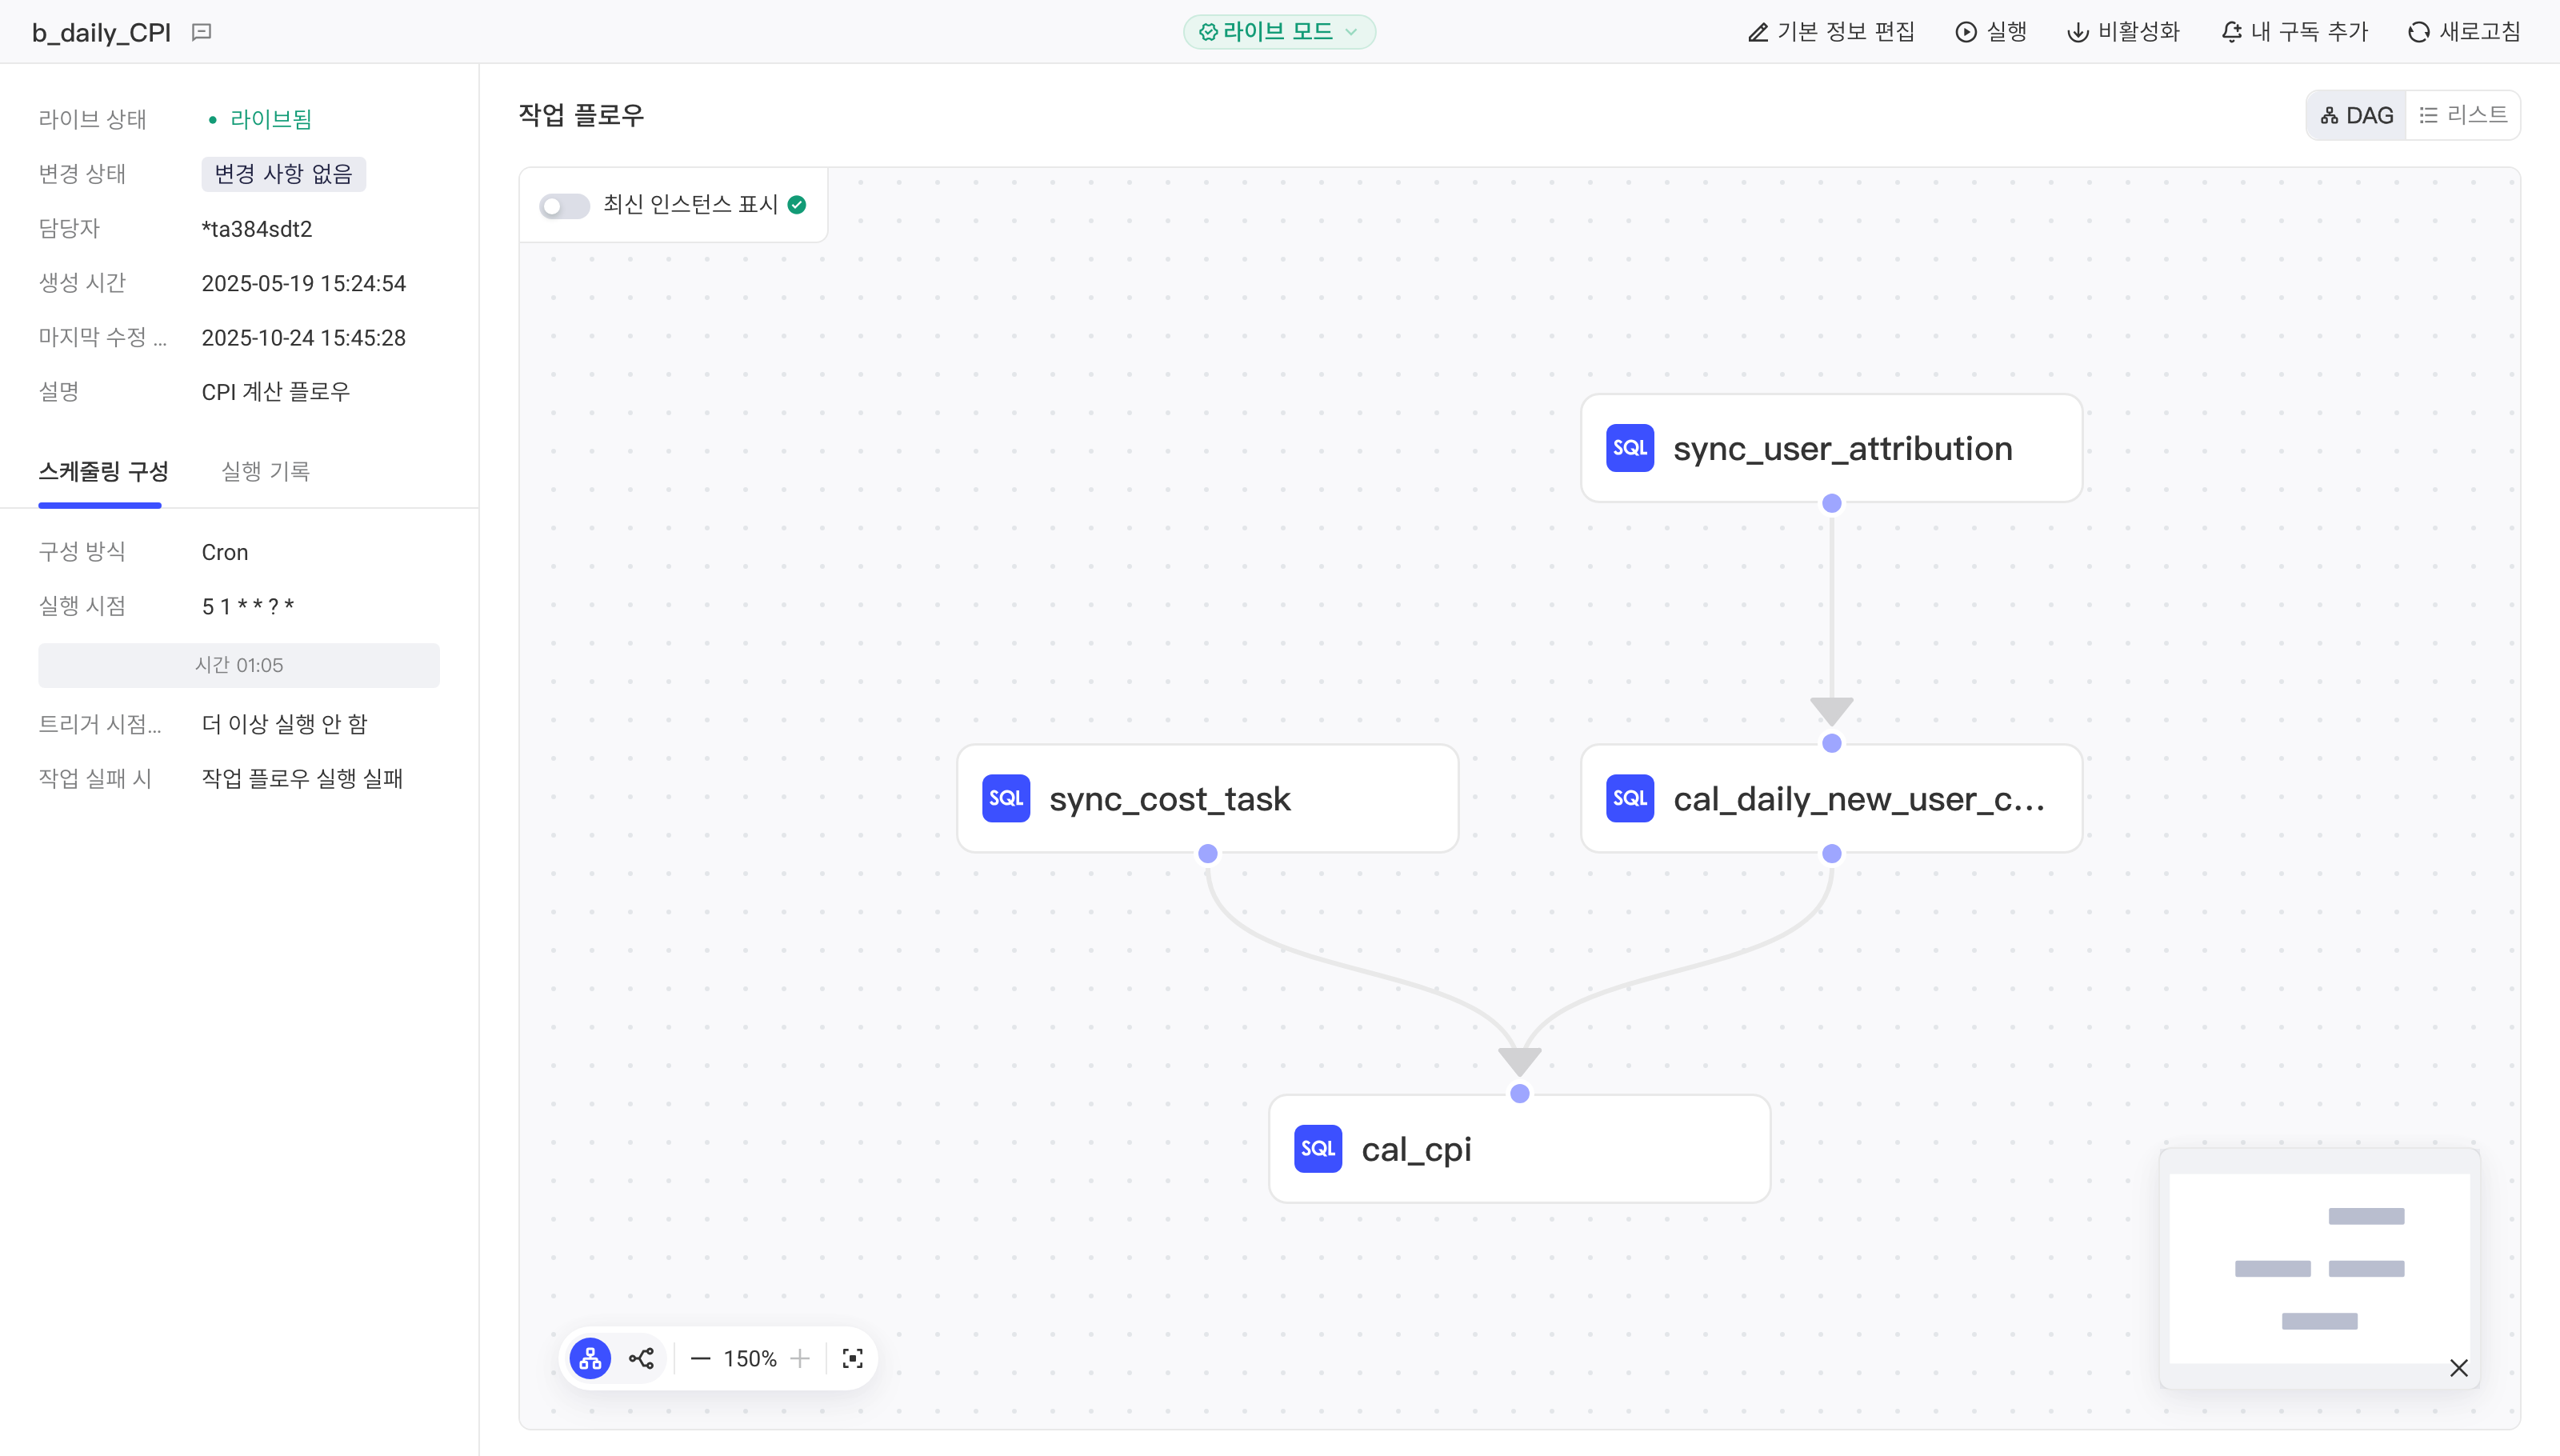This screenshot has width=2560, height=1456.
Task: Zoom in with the plus icon
Action: click(x=799, y=1358)
